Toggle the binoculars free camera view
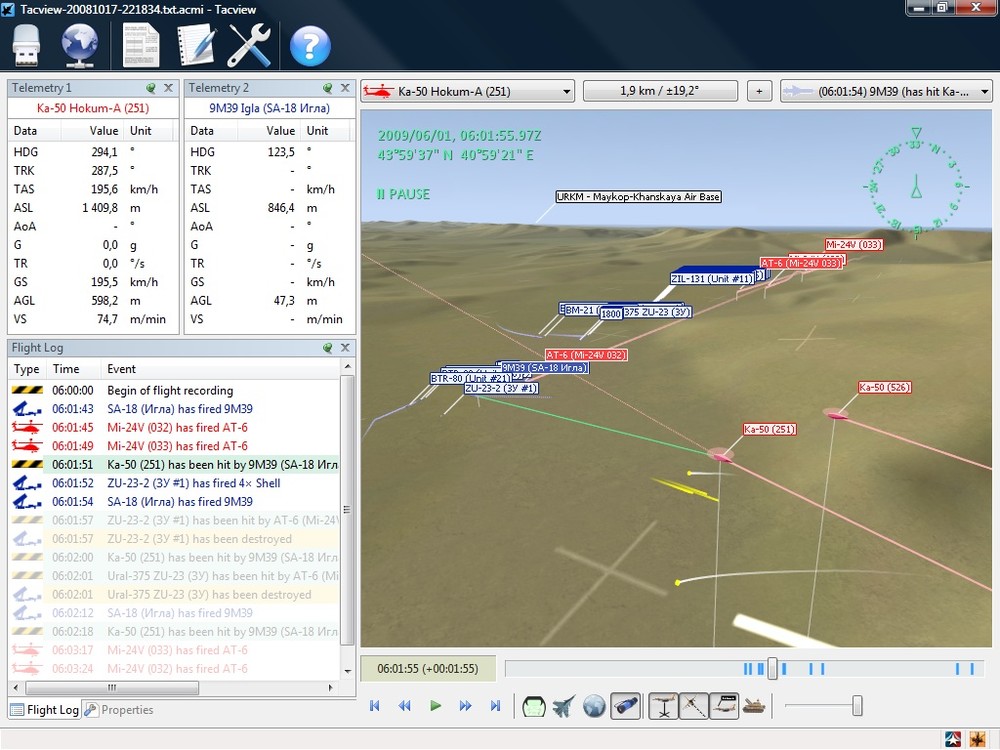Viewport: 1000px width, 750px height. pyautogui.click(x=626, y=706)
